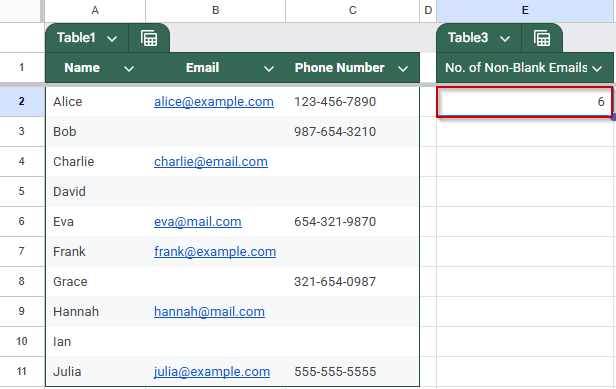Select row 11 header
Screen dimensions: 616x389
[x=22, y=371]
